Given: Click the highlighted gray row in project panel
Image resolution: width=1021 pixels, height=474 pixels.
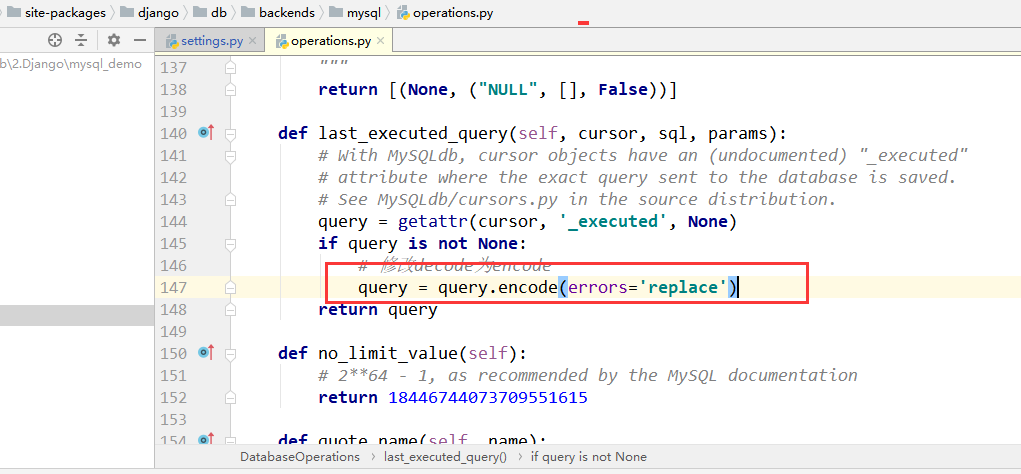Looking at the screenshot, I should tap(77, 314).
